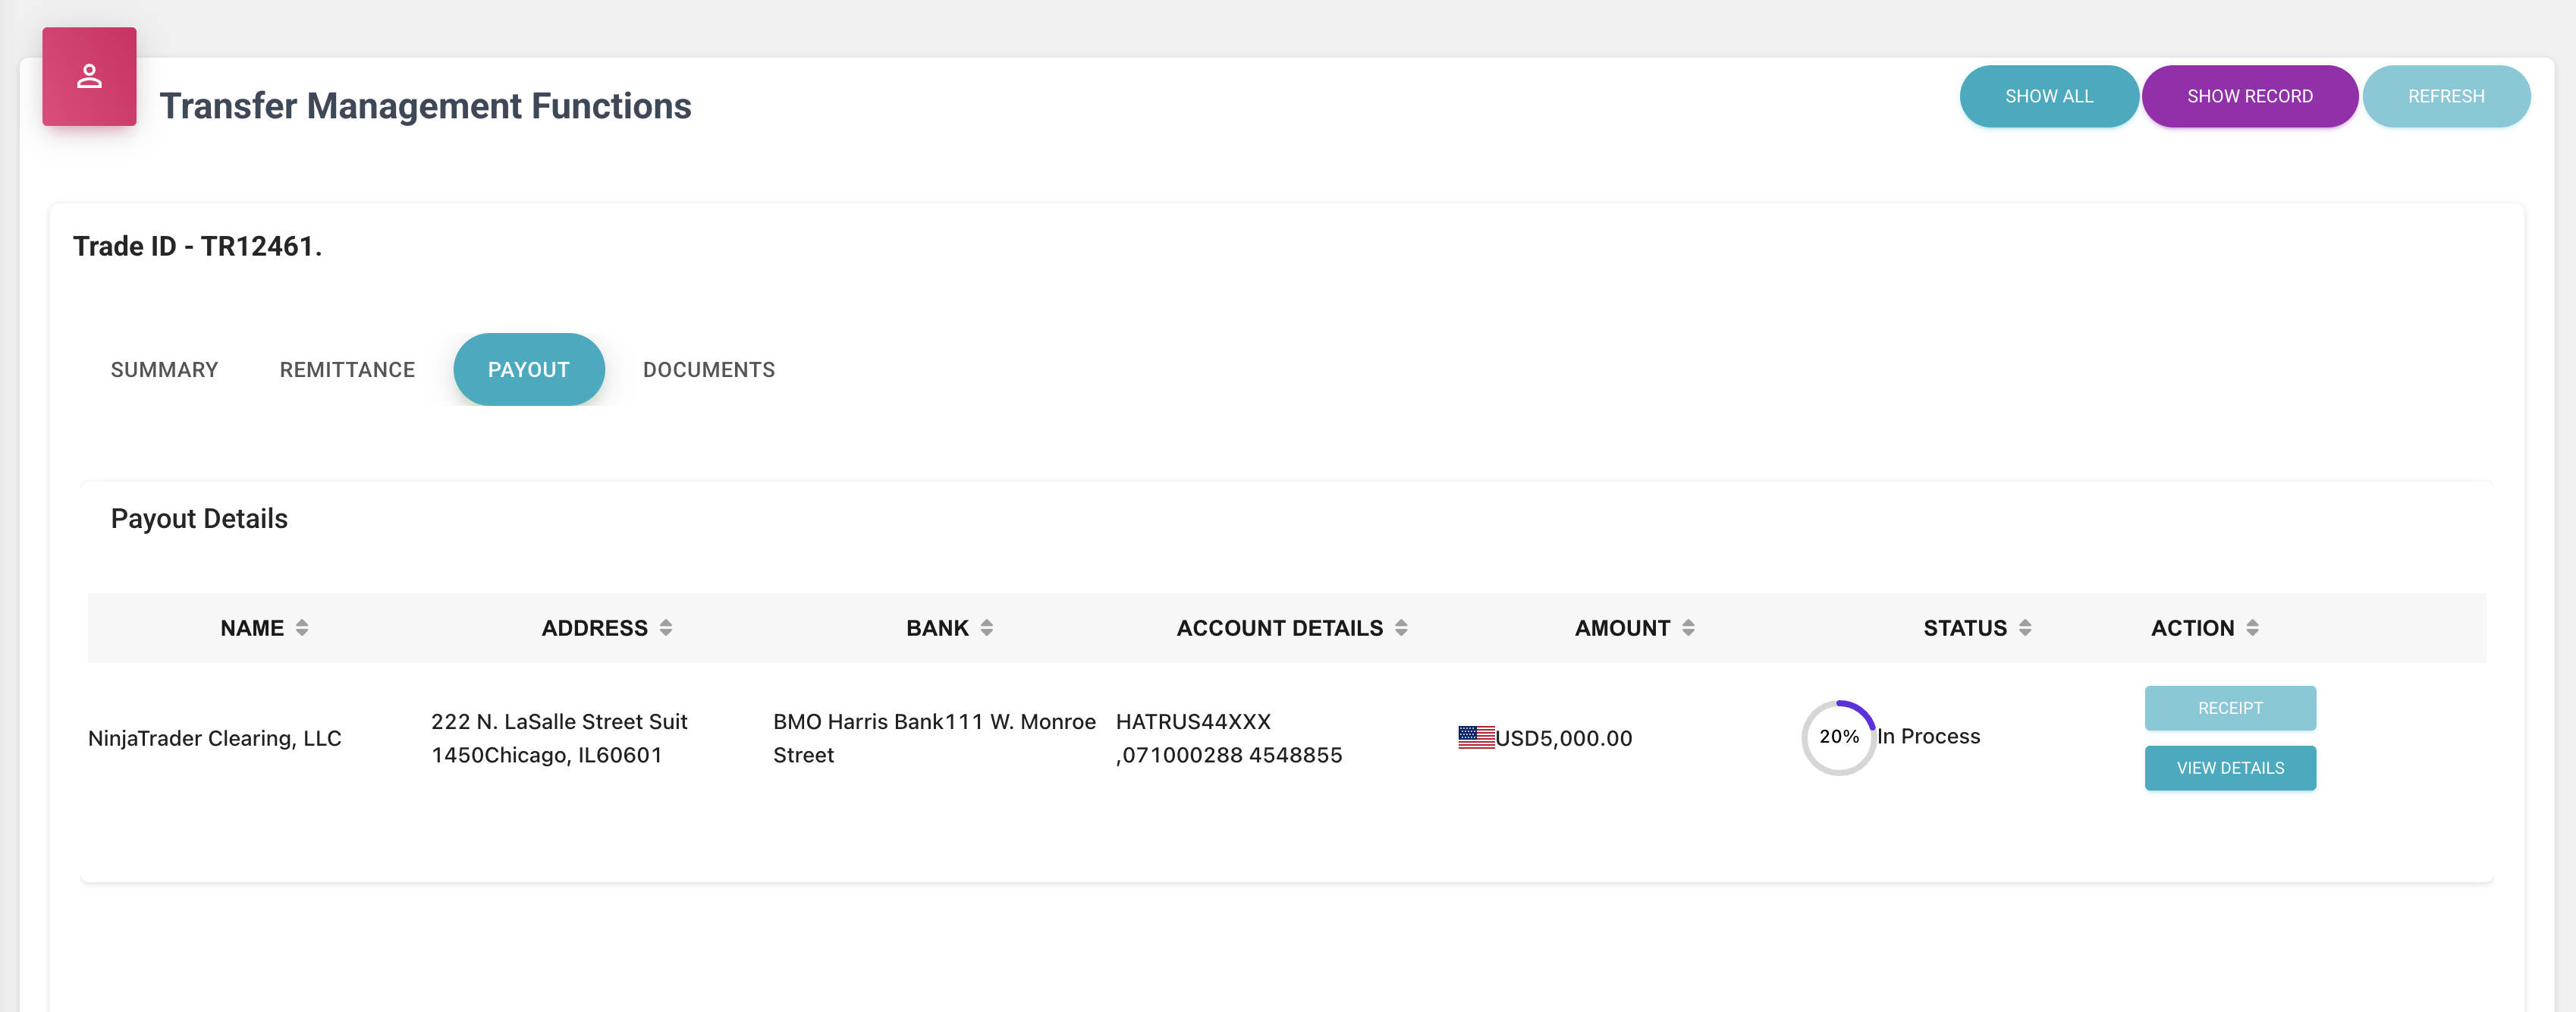
Task: Sort by the Action column arrows
Action: click(2252, 628)
